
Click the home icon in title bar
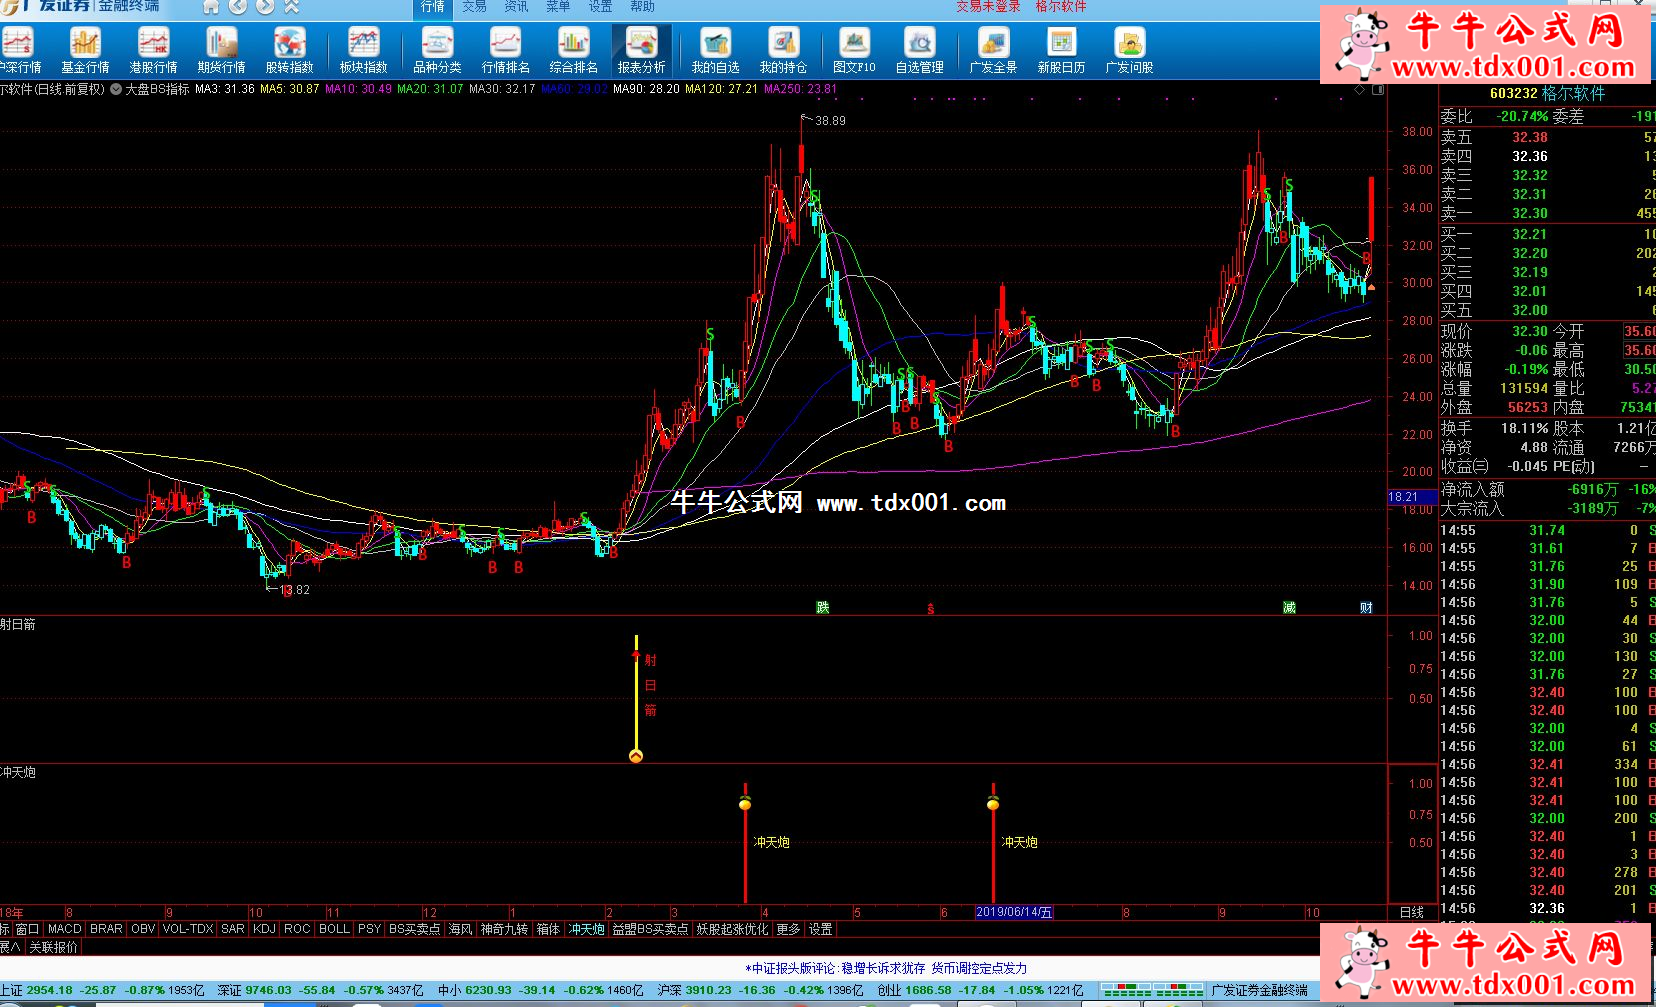click(211, 6)
